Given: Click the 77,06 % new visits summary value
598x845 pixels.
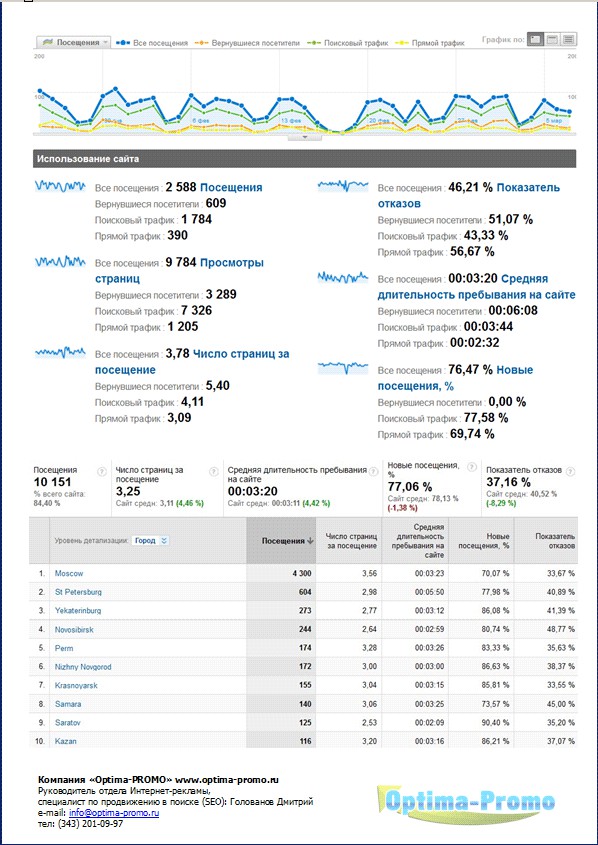Looking at the screenshot, I should (x=410, y=487).
